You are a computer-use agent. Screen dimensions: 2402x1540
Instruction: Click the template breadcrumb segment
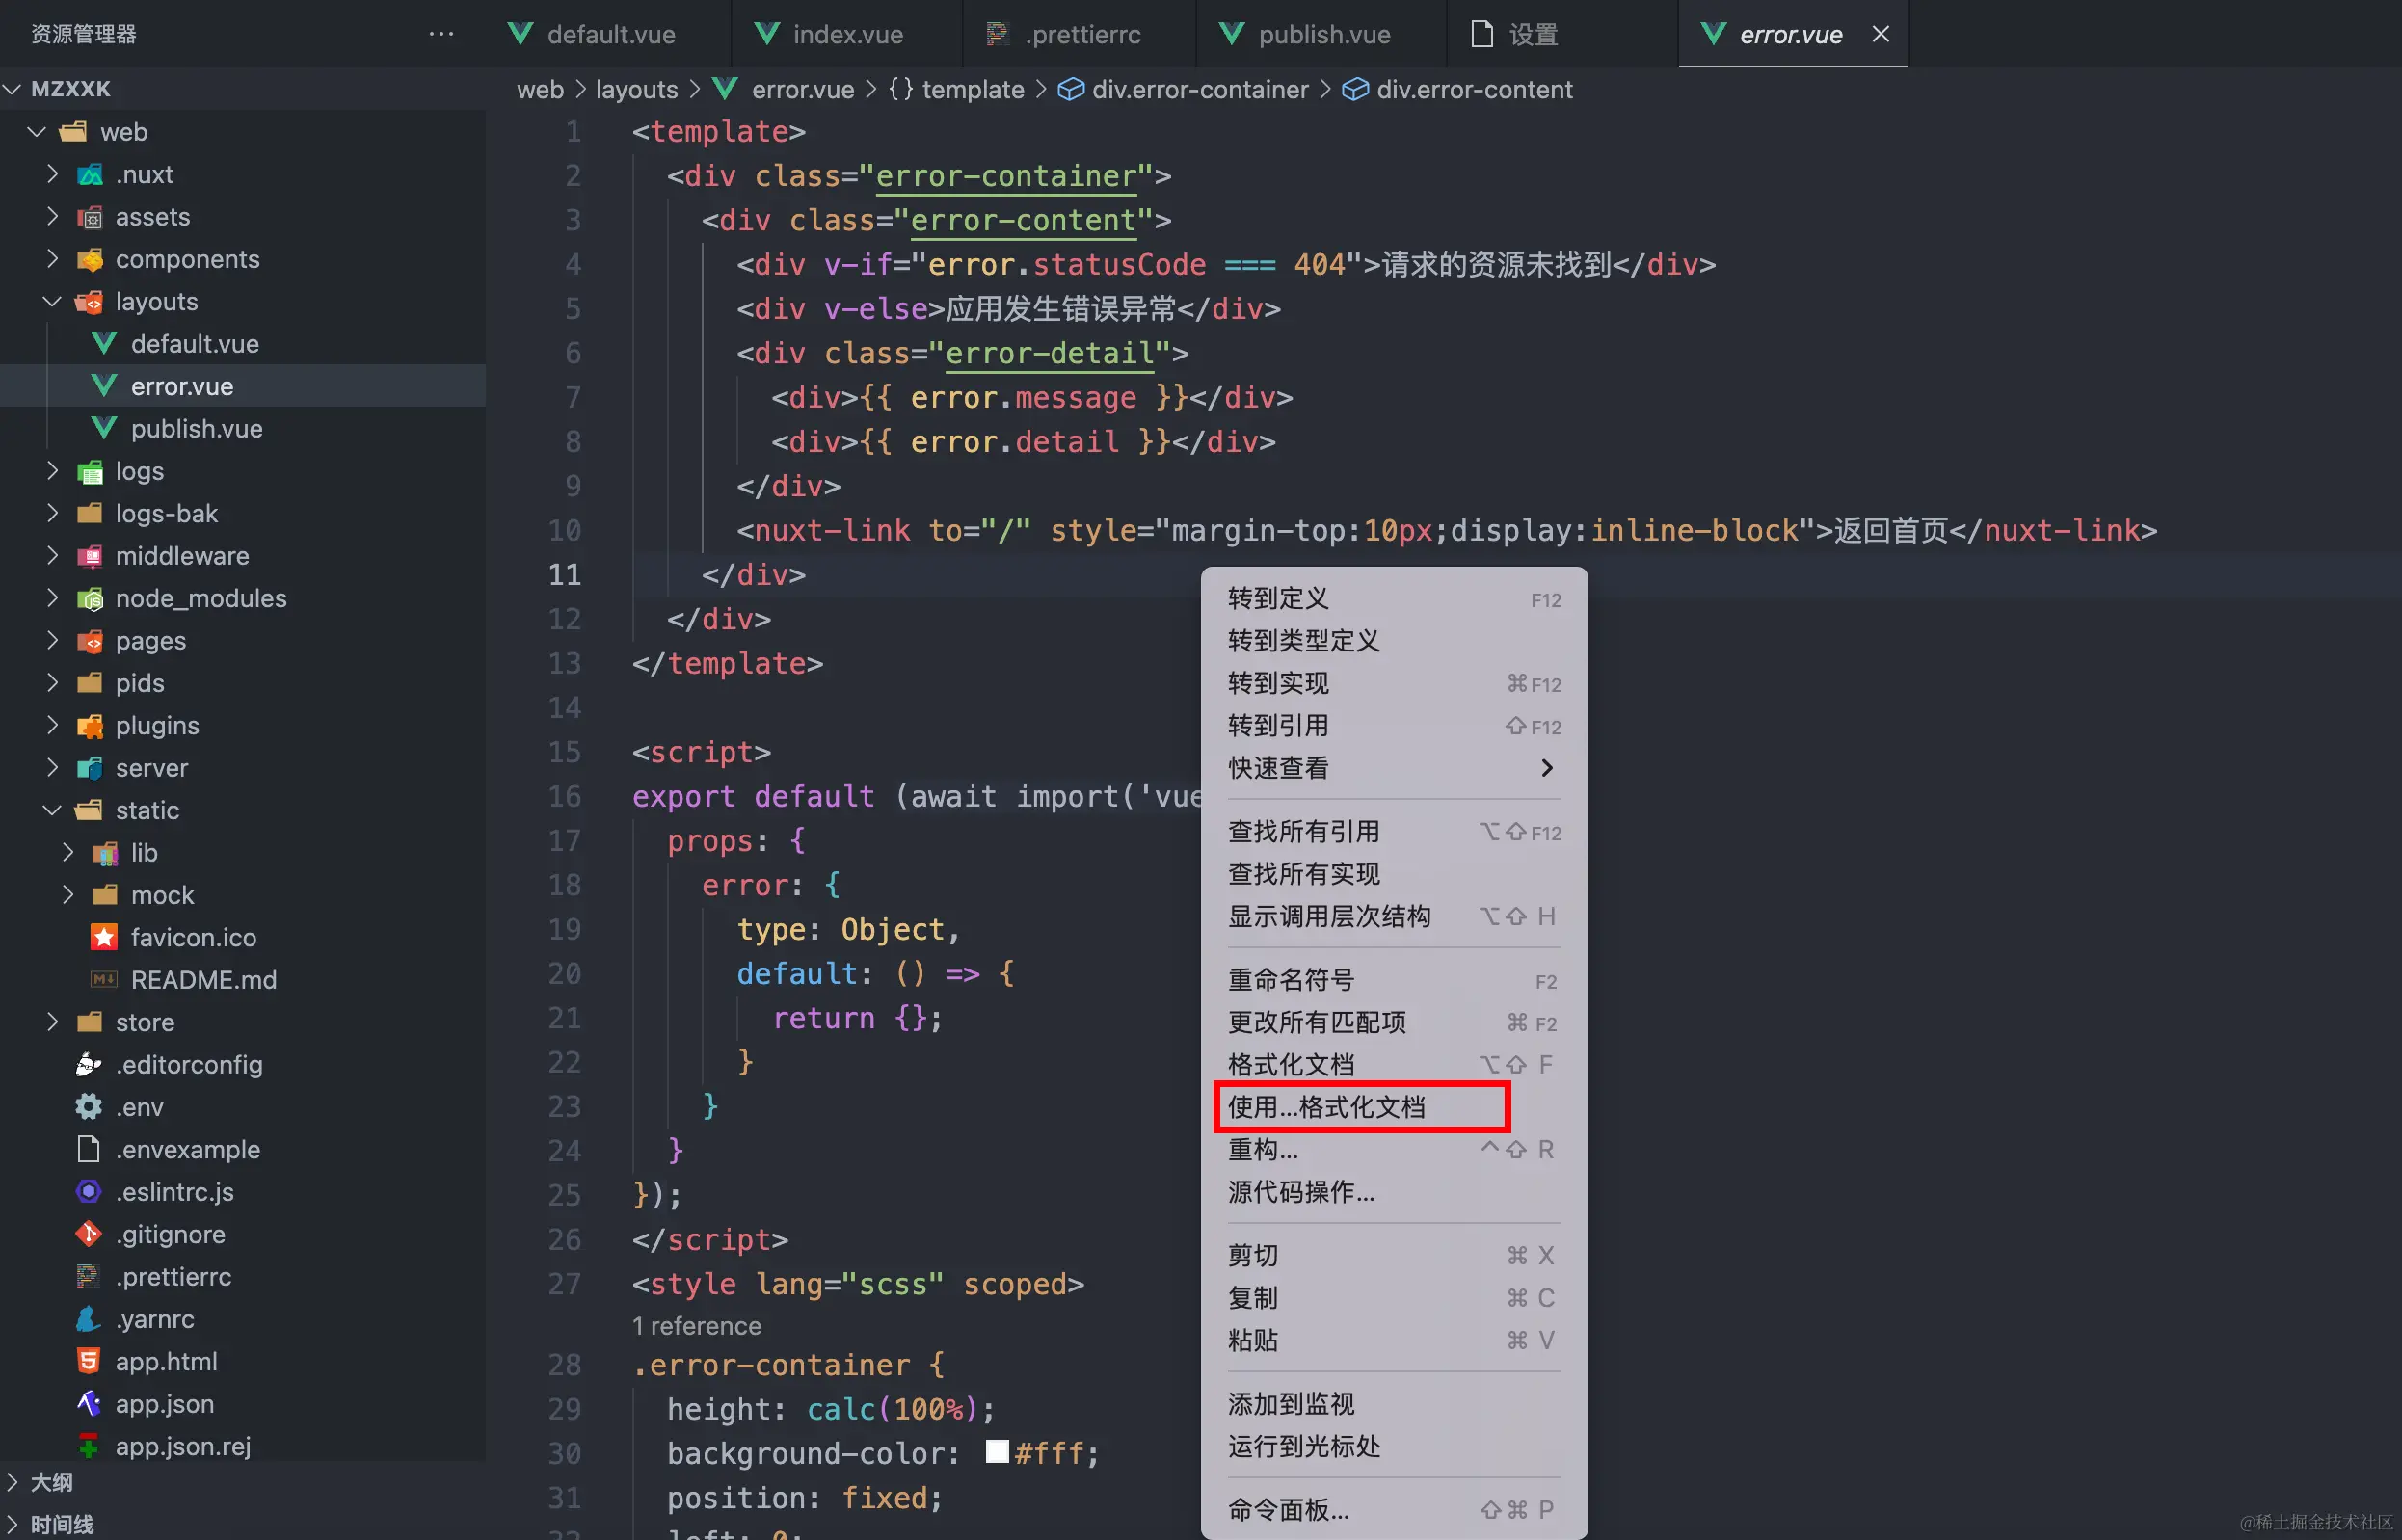tap(957, 89)
